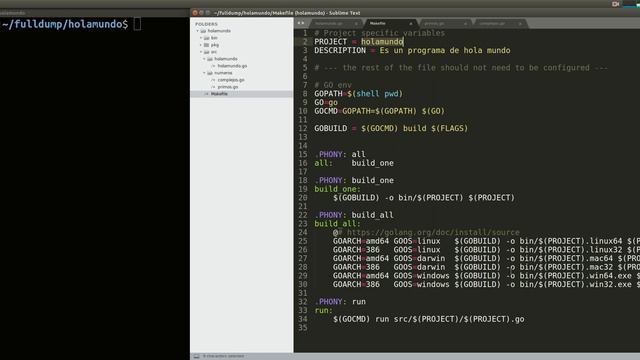Screen dimensions: 640x360
Task: Close the holamundo.go tab
Action: [356, 24]
